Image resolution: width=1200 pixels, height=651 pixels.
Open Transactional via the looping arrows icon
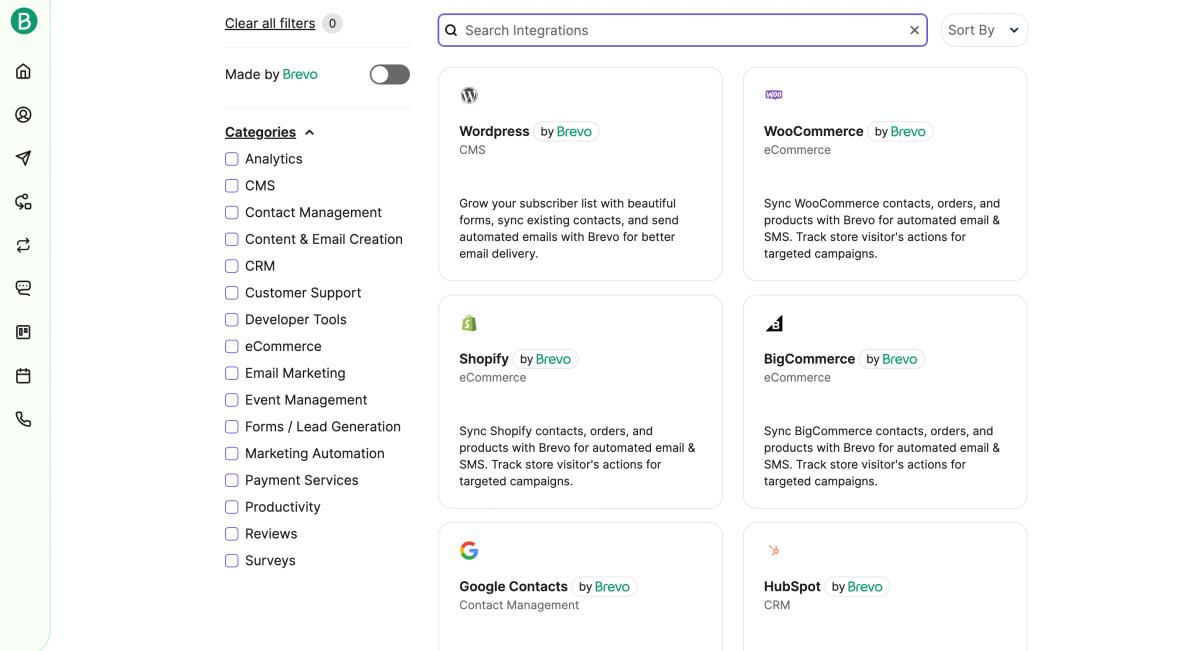24,245
